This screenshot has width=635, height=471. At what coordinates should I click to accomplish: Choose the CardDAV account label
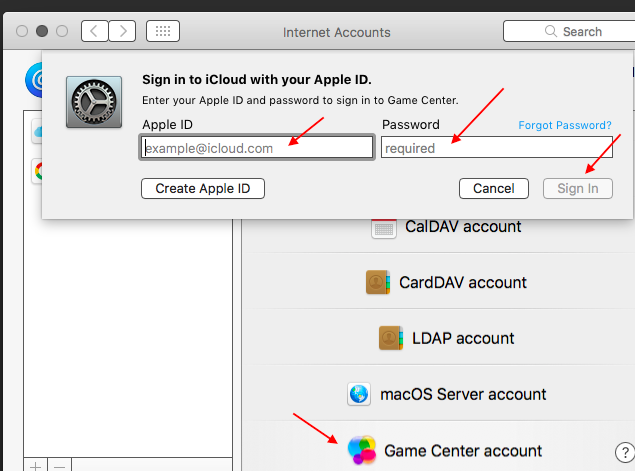tap(463, 283)
